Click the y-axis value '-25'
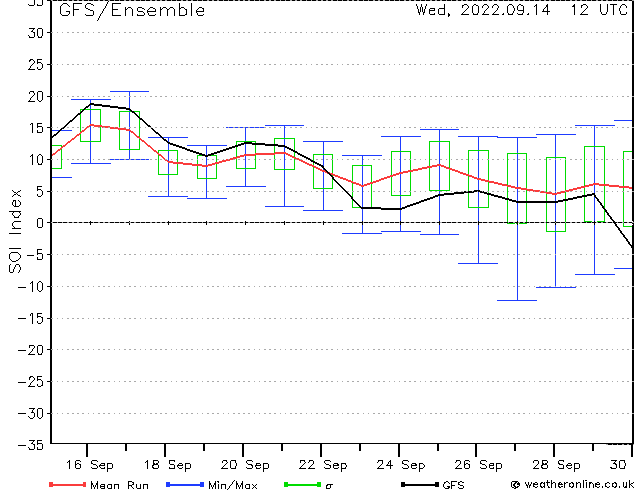The height and width of the screenshot is (490, 634). (x=31, y=381)
